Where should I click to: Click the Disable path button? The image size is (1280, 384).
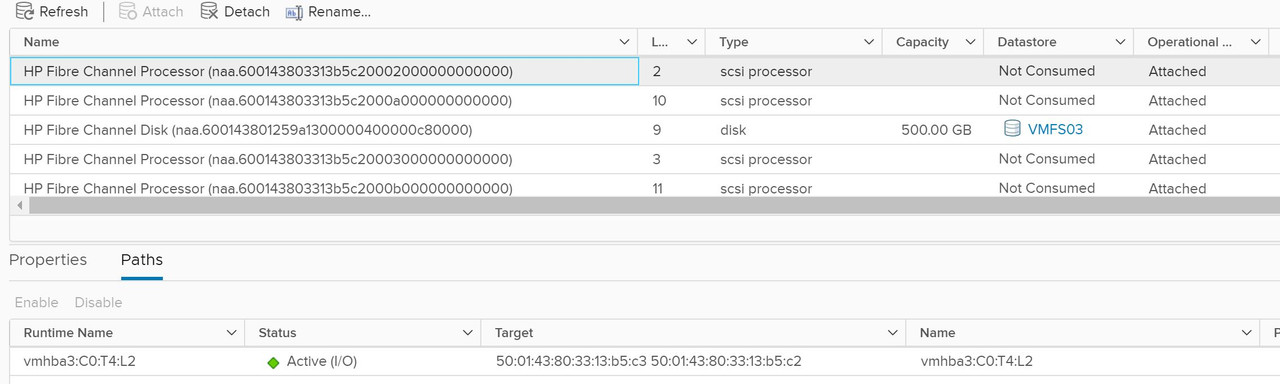[98, 302]
